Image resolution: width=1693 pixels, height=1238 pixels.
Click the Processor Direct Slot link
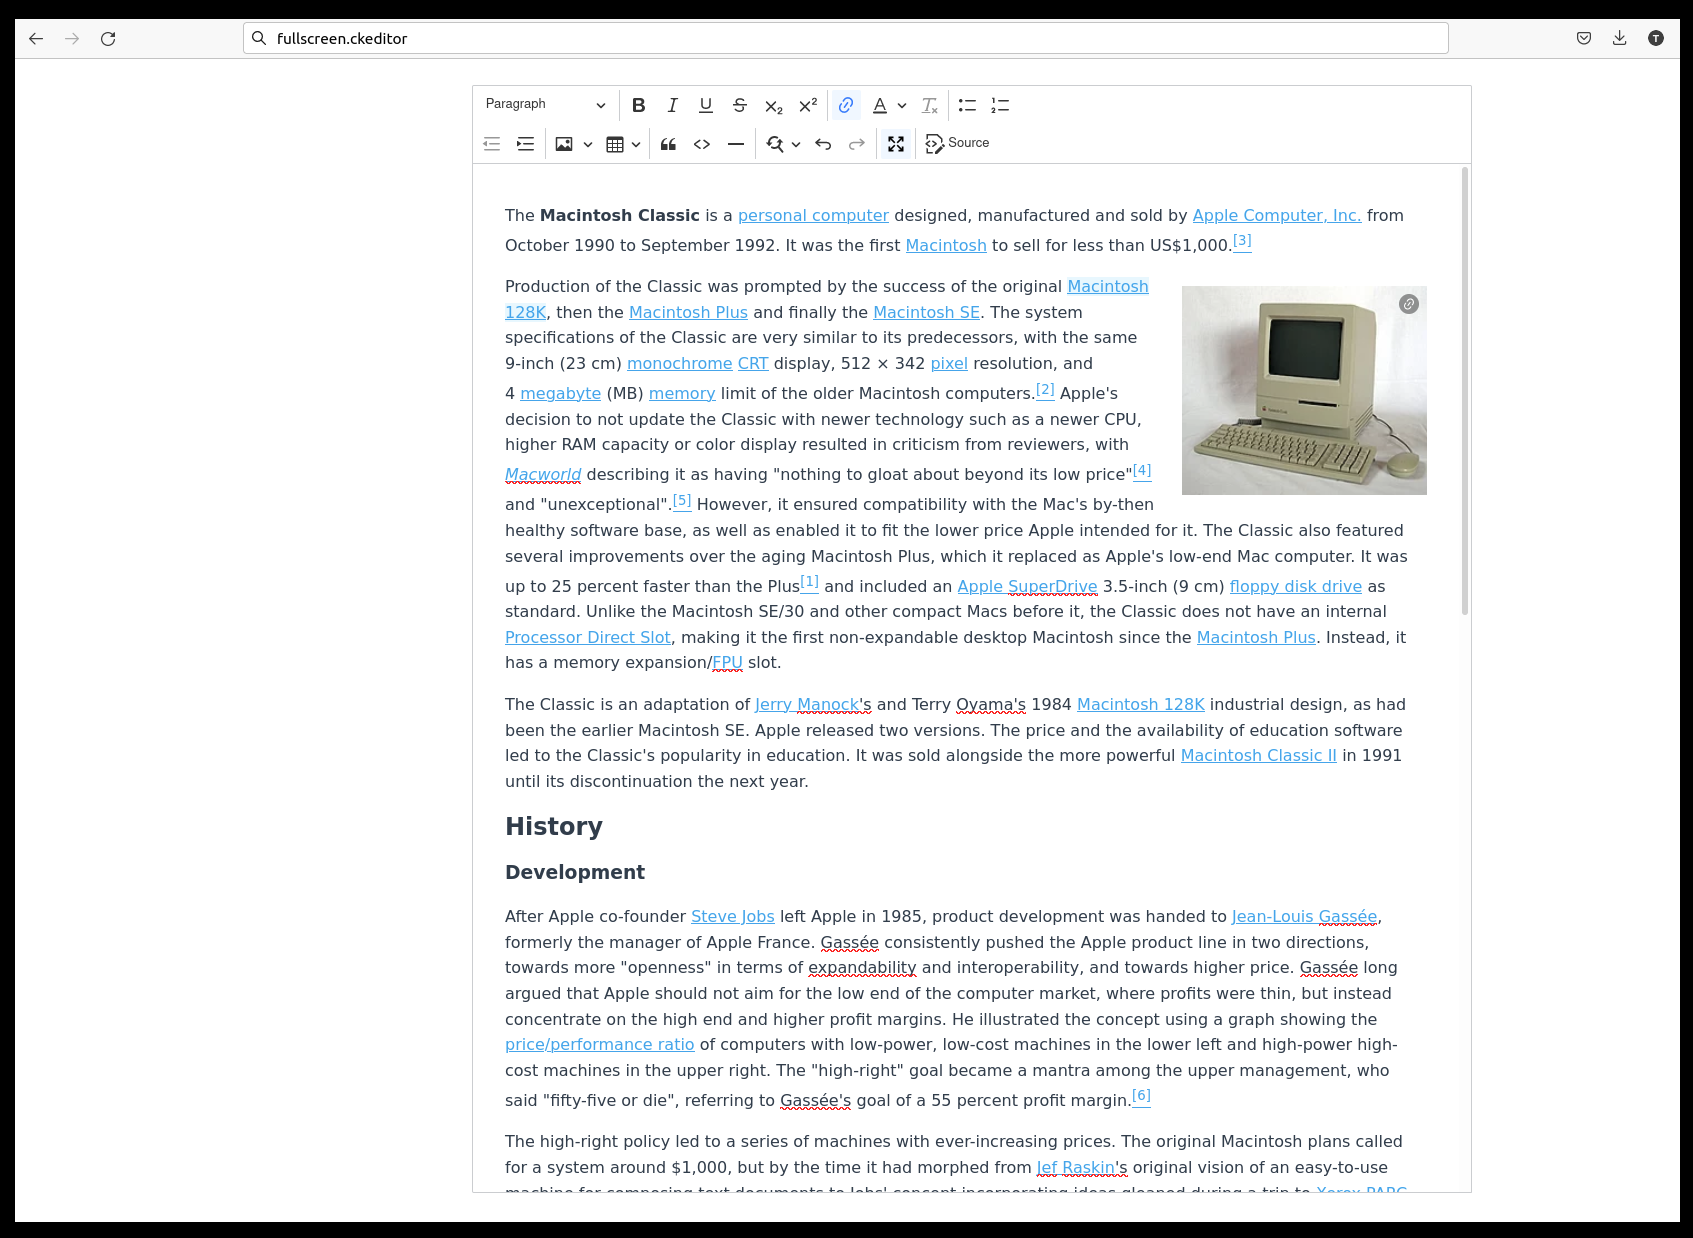pos(588,638)
